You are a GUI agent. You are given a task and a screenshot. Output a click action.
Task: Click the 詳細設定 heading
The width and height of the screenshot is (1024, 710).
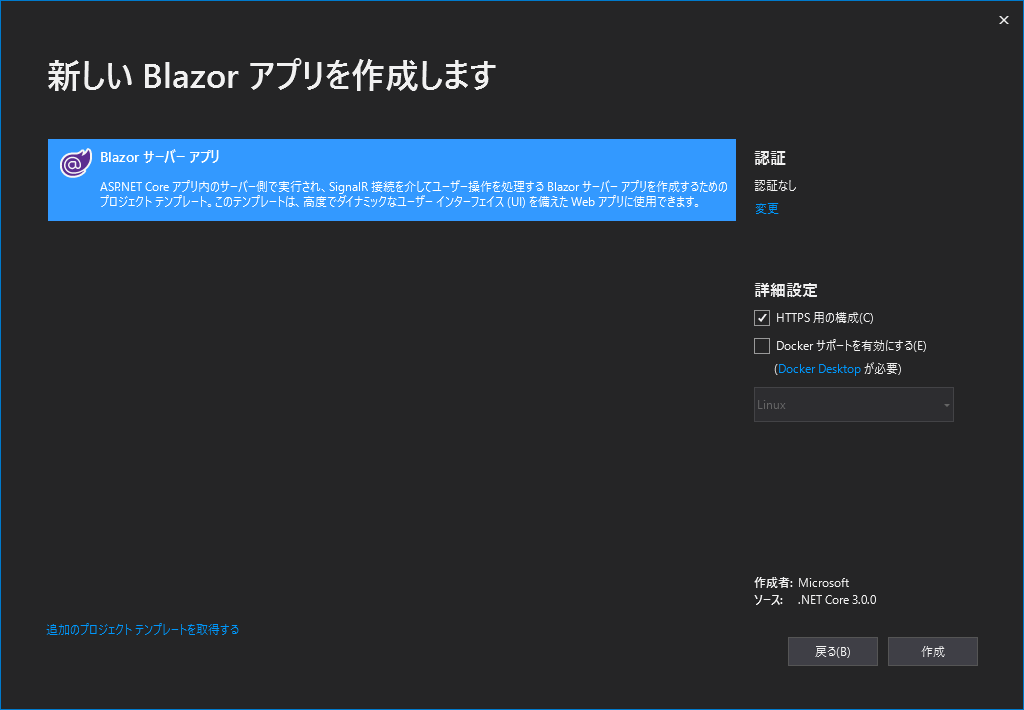click(x=786, y=290)
